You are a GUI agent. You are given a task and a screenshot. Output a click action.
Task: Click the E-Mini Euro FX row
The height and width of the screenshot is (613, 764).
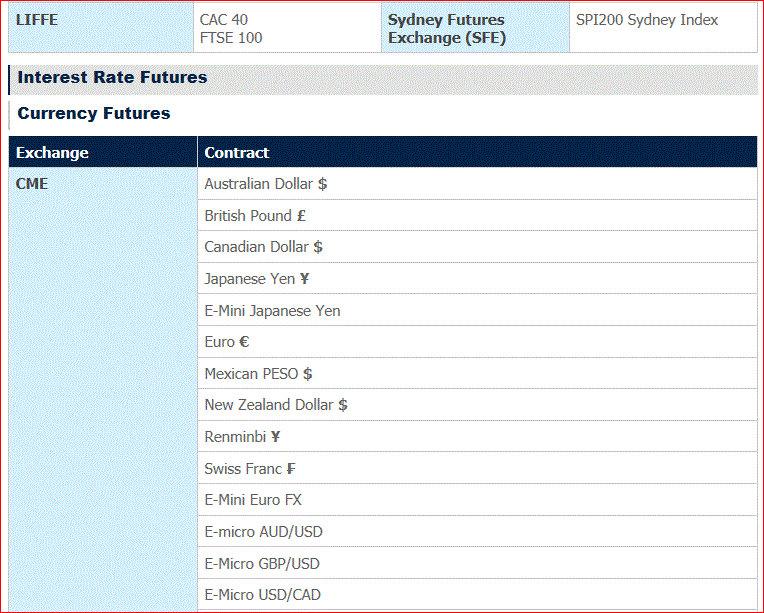pos(478,500)
